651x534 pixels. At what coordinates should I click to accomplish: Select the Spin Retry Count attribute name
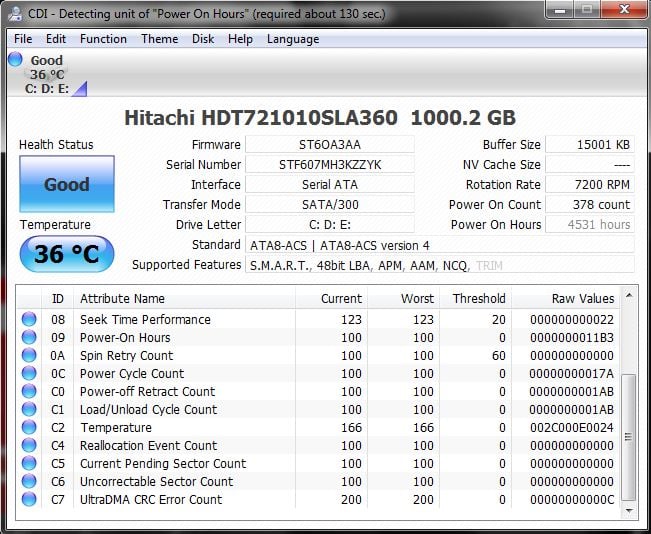pyautogui.click(x=126, y=355)
